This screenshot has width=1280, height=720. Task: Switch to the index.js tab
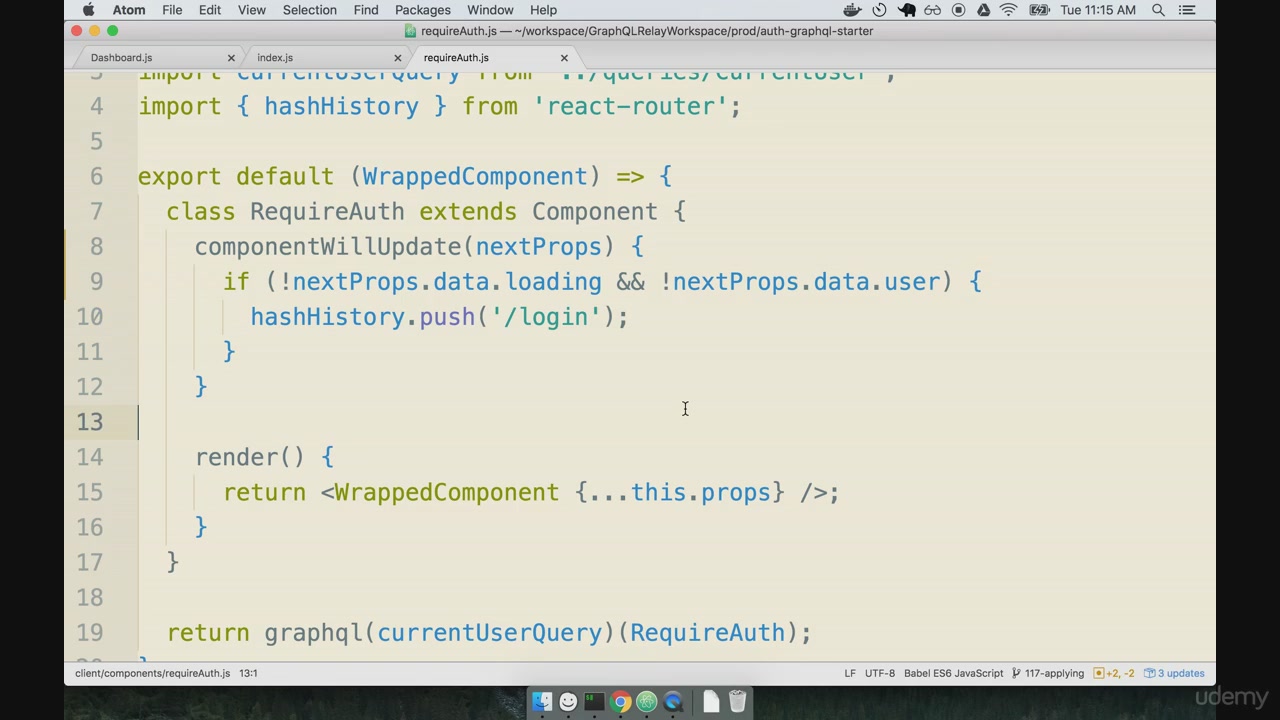[x=275, y=58]
